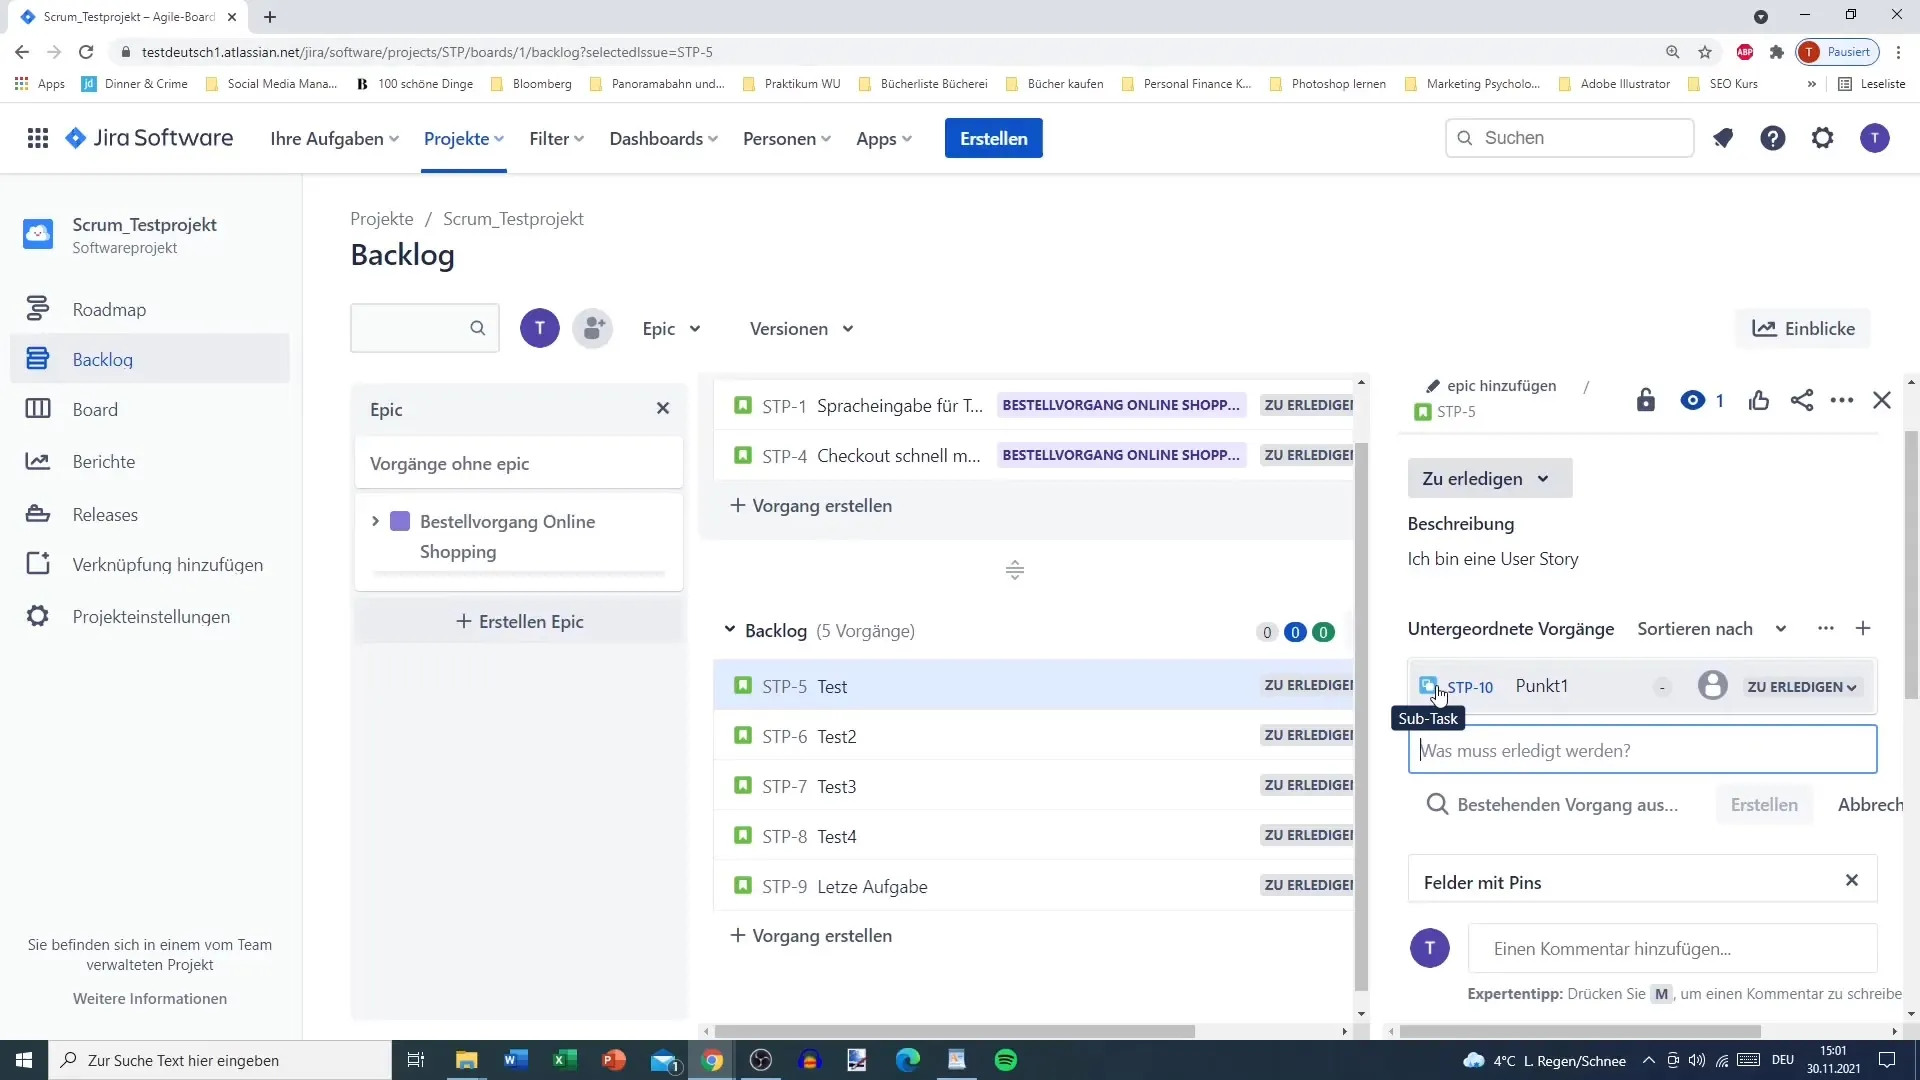Viewport: 1920px width, 1080px height.
Task: Close the issue detail panel
Action: tap(1882, 400)
